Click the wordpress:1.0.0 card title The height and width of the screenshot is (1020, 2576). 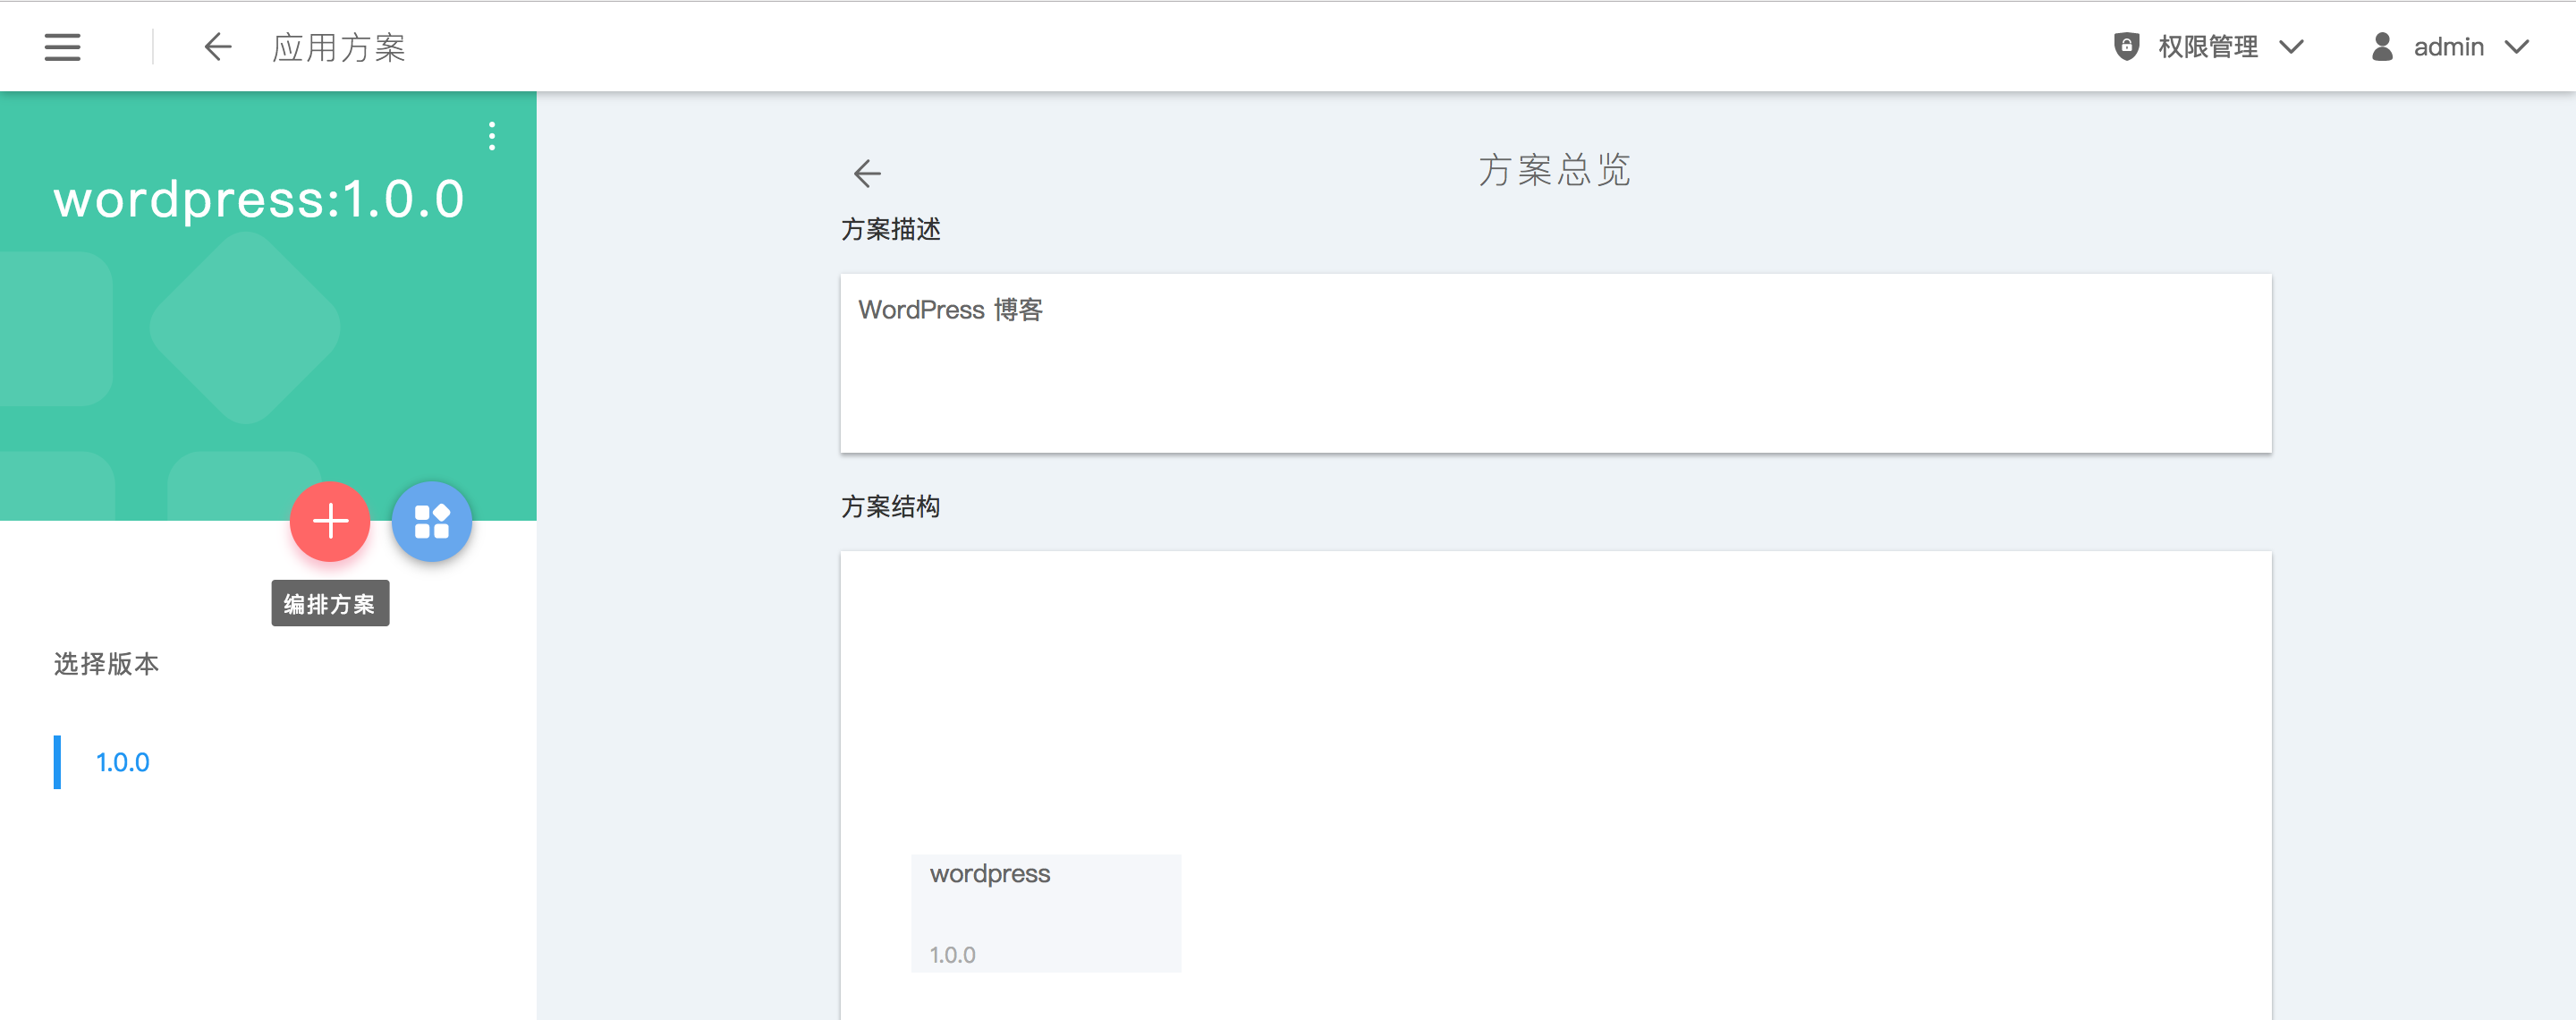click(x=259, y=199)
